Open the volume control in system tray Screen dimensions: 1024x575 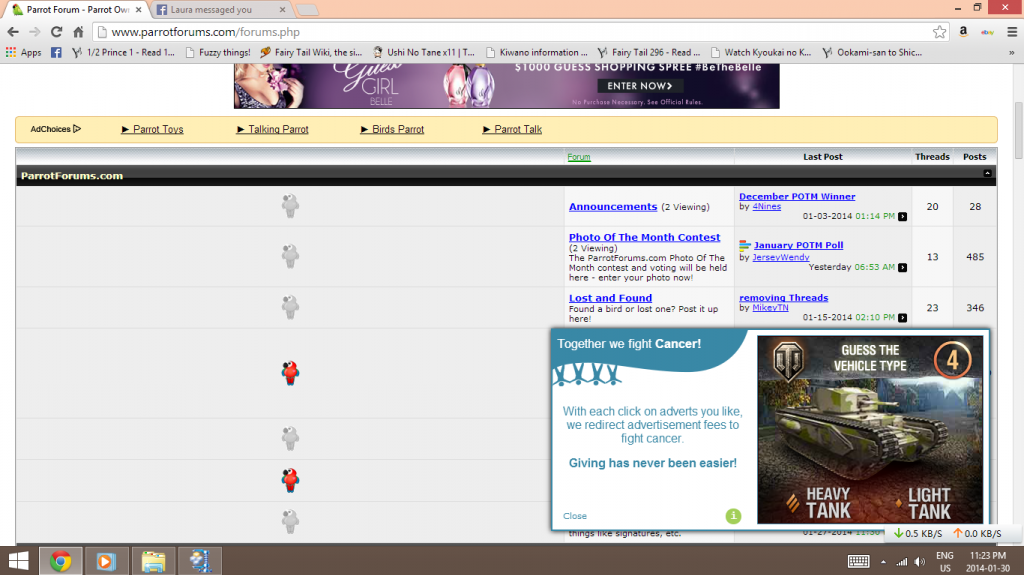(x=920, y=561)
